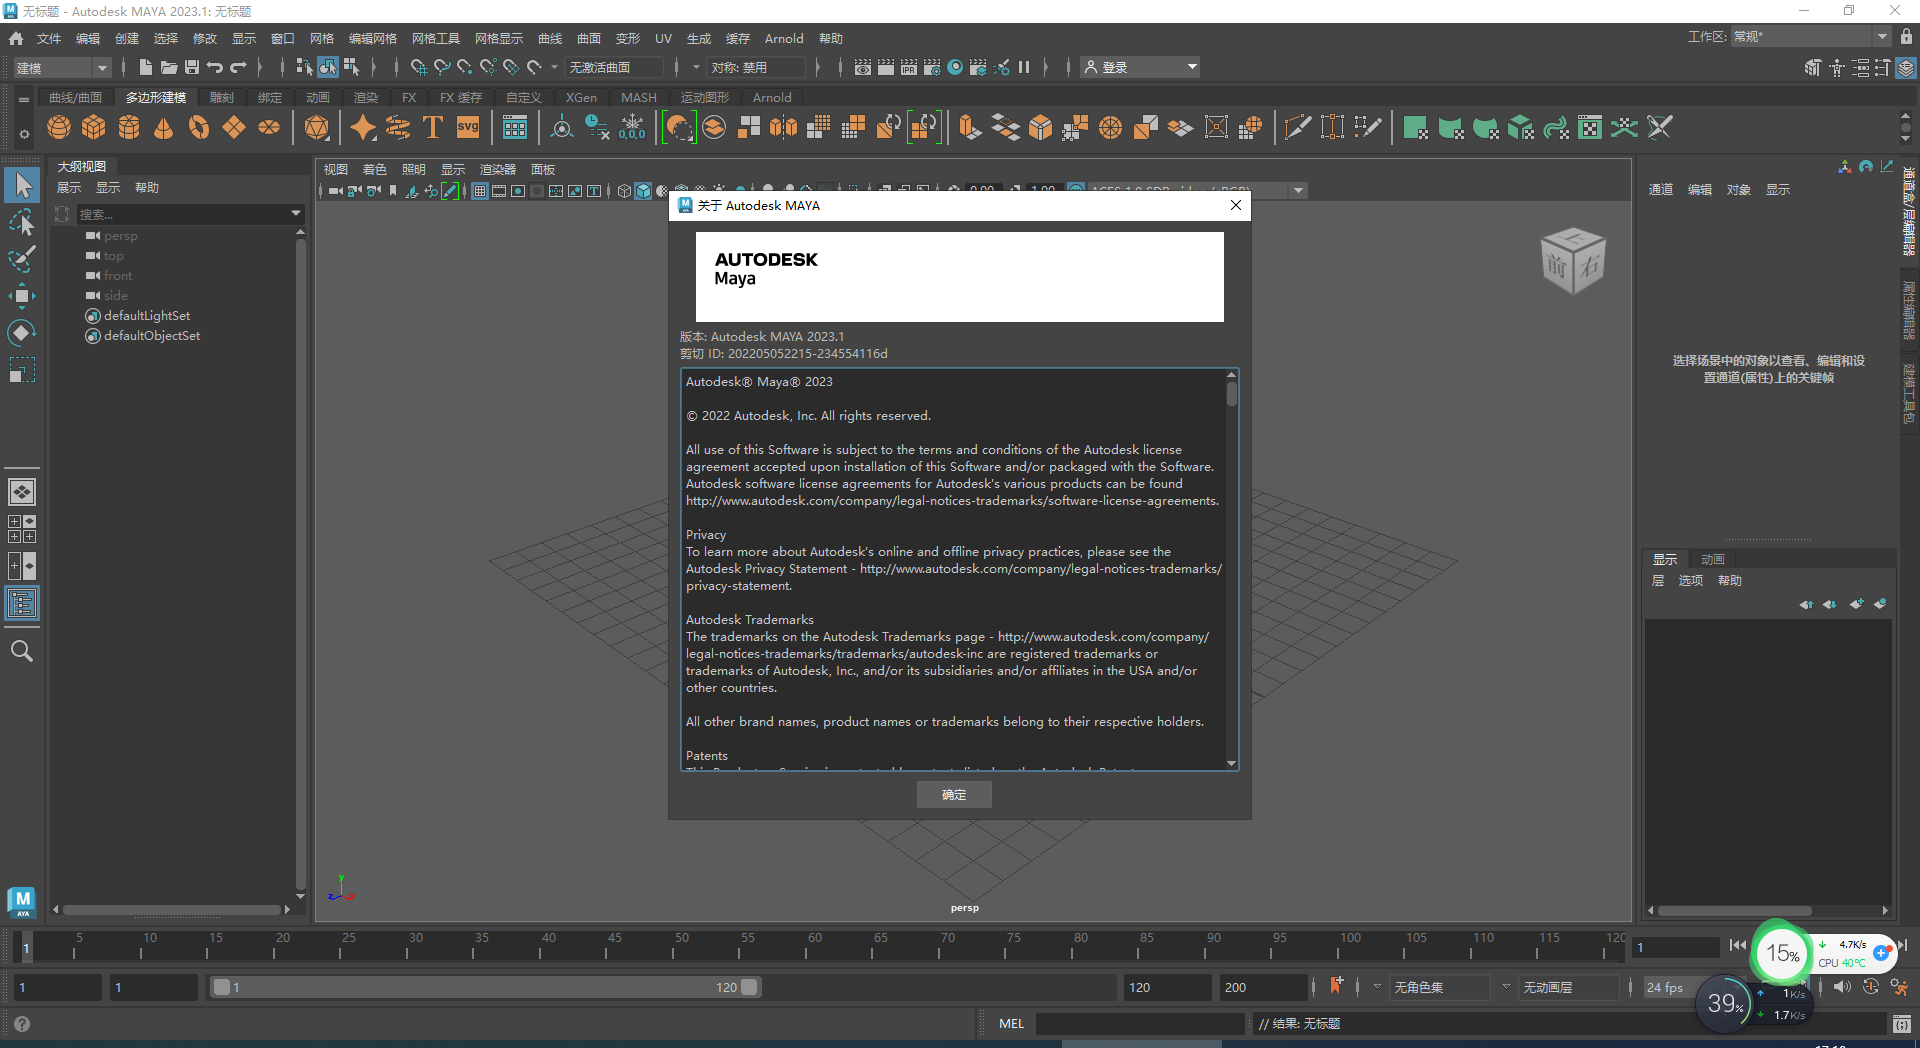Create a polygon torus from the shelf
1920x1048 pixels.
pyautogui.click(x=197, y=127)
